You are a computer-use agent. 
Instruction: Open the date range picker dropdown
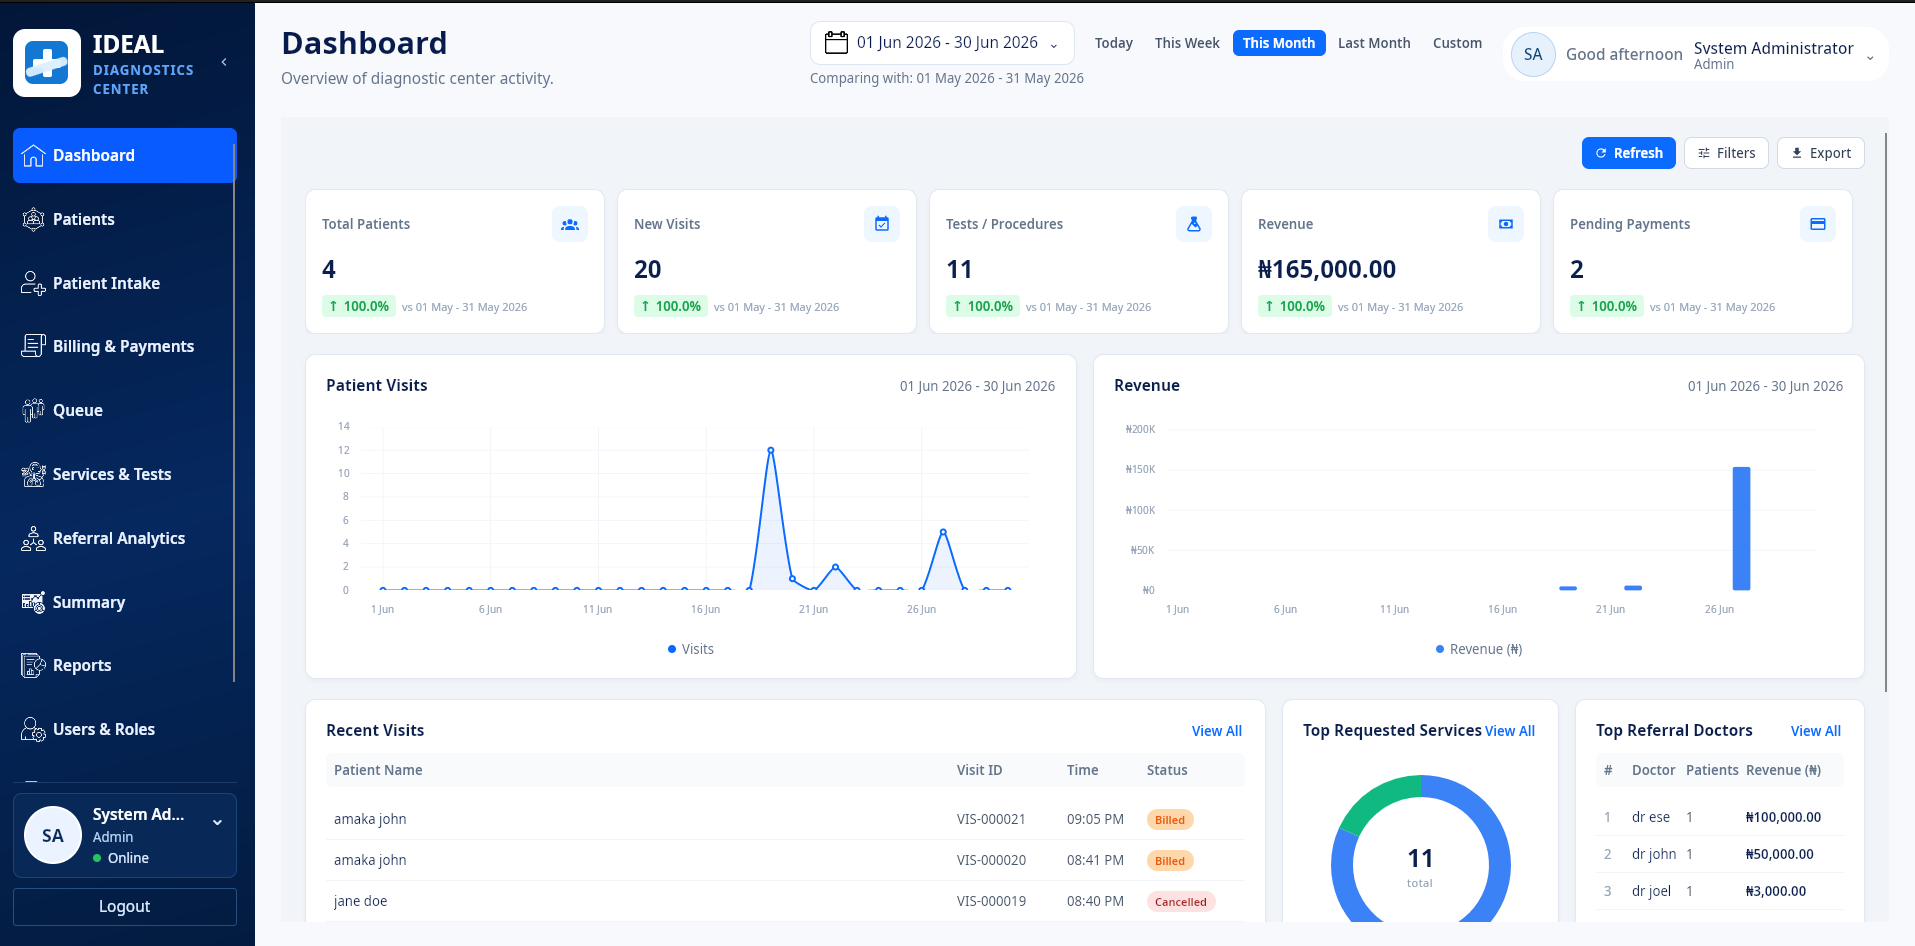942,43
